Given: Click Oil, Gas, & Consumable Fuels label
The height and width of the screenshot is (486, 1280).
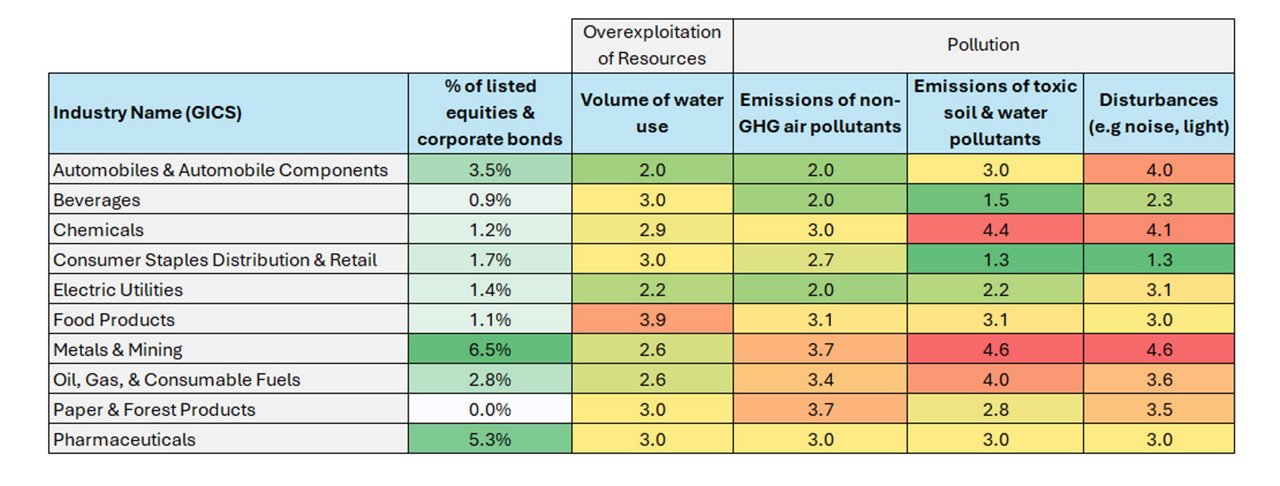Looking at the screenshot, I should click(176, 380).
